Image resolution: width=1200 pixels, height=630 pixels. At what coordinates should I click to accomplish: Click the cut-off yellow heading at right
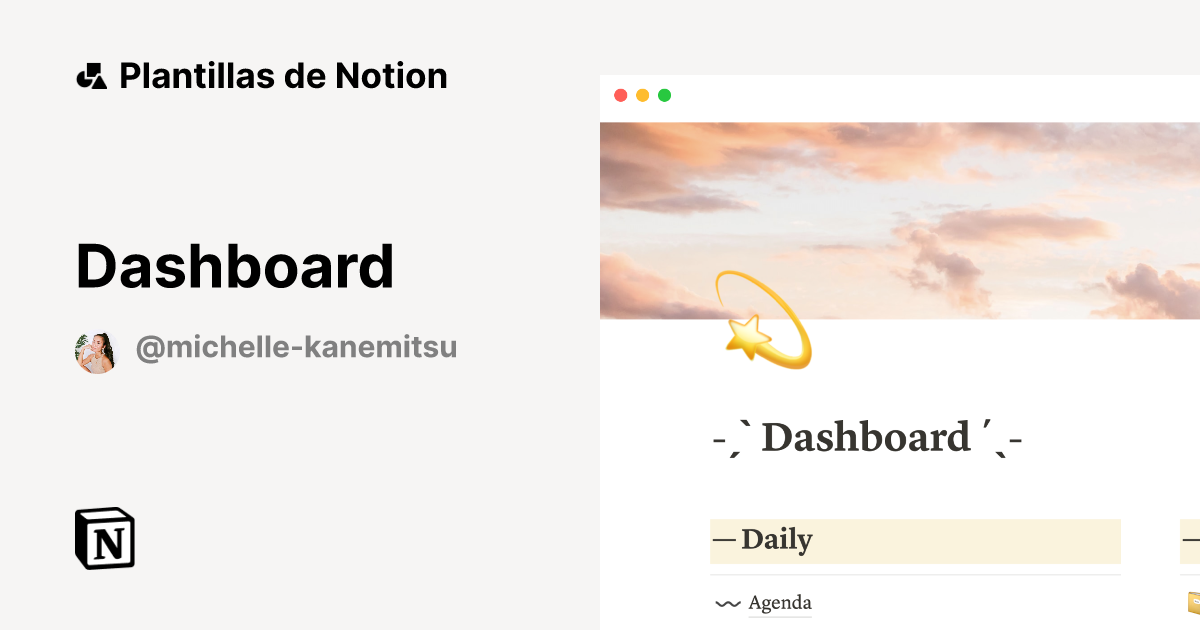coord(1190,541)
